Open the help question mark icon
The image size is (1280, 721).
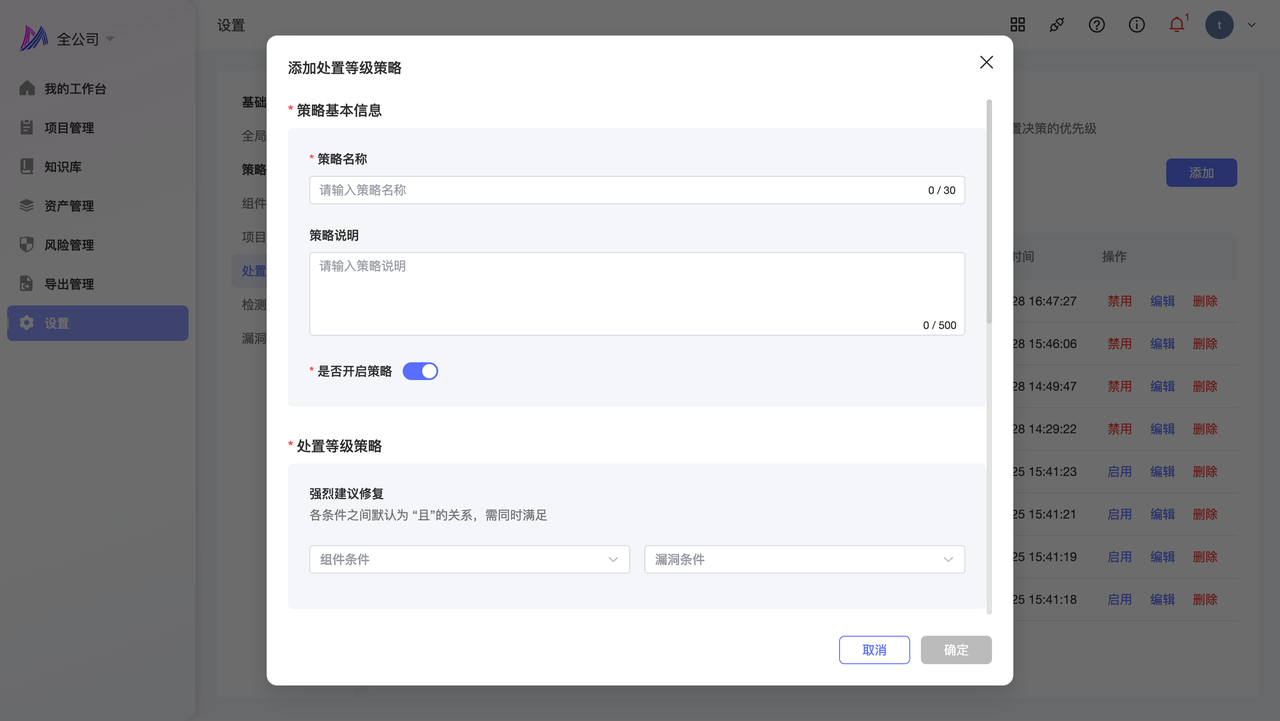pyautogui.click(x=1097, y=25)
